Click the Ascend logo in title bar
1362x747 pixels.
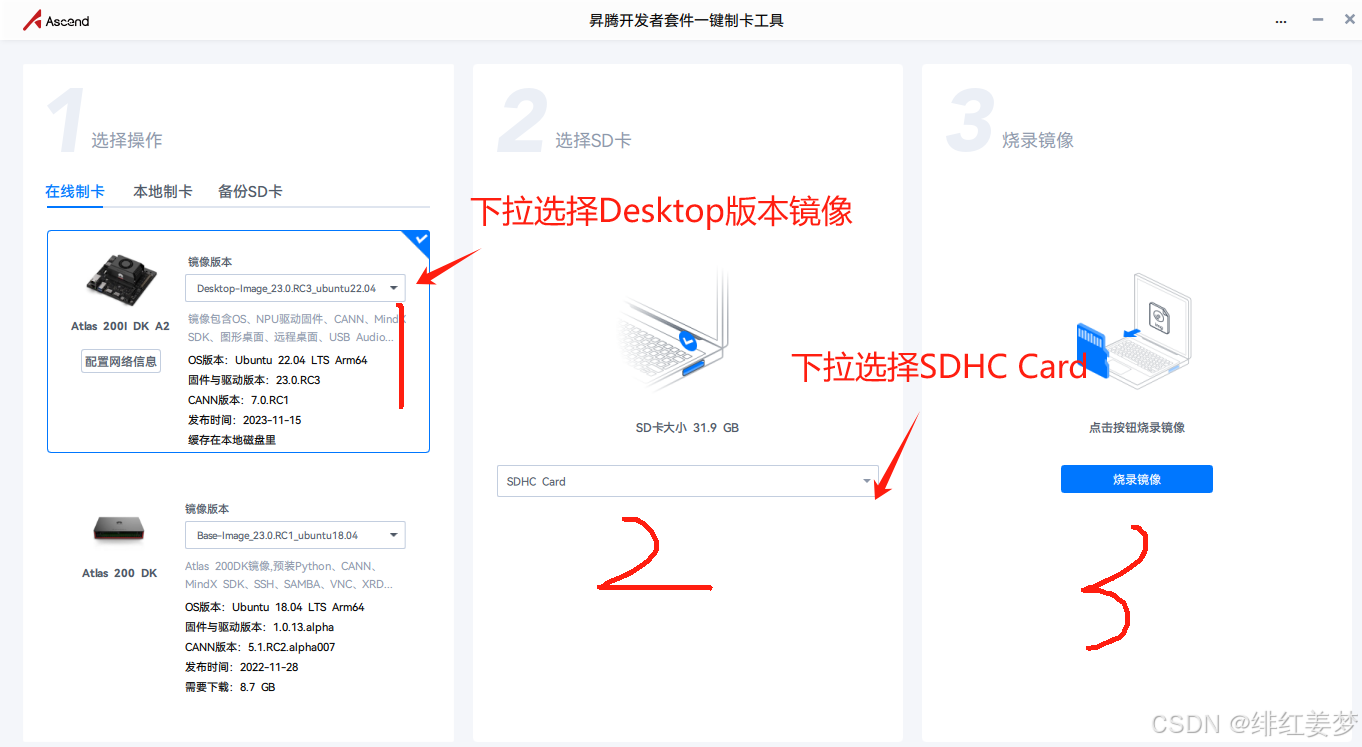tap(56, 20)
